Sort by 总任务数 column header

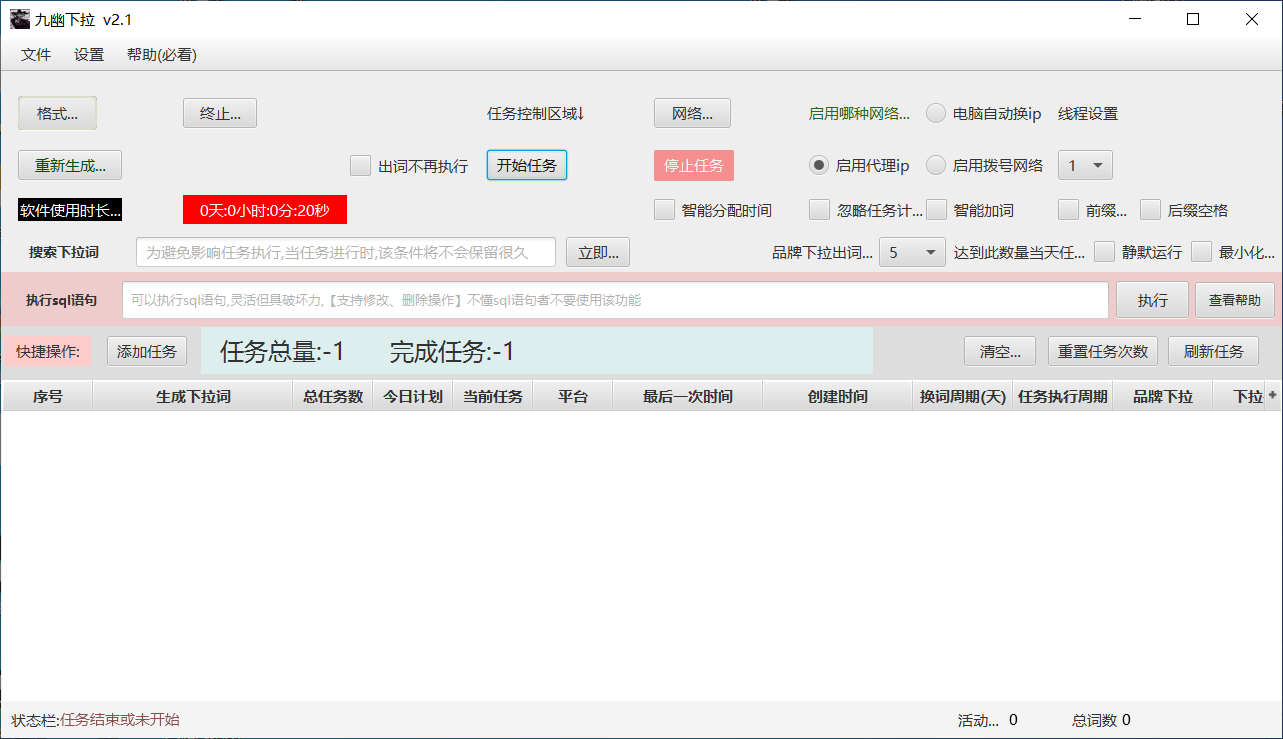332,396
